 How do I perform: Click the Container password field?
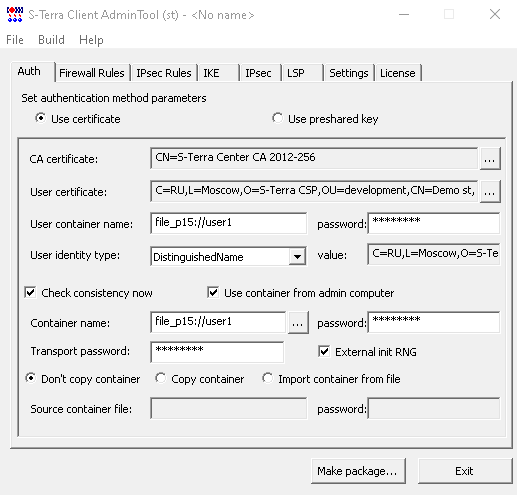click(x=434, y=322)
